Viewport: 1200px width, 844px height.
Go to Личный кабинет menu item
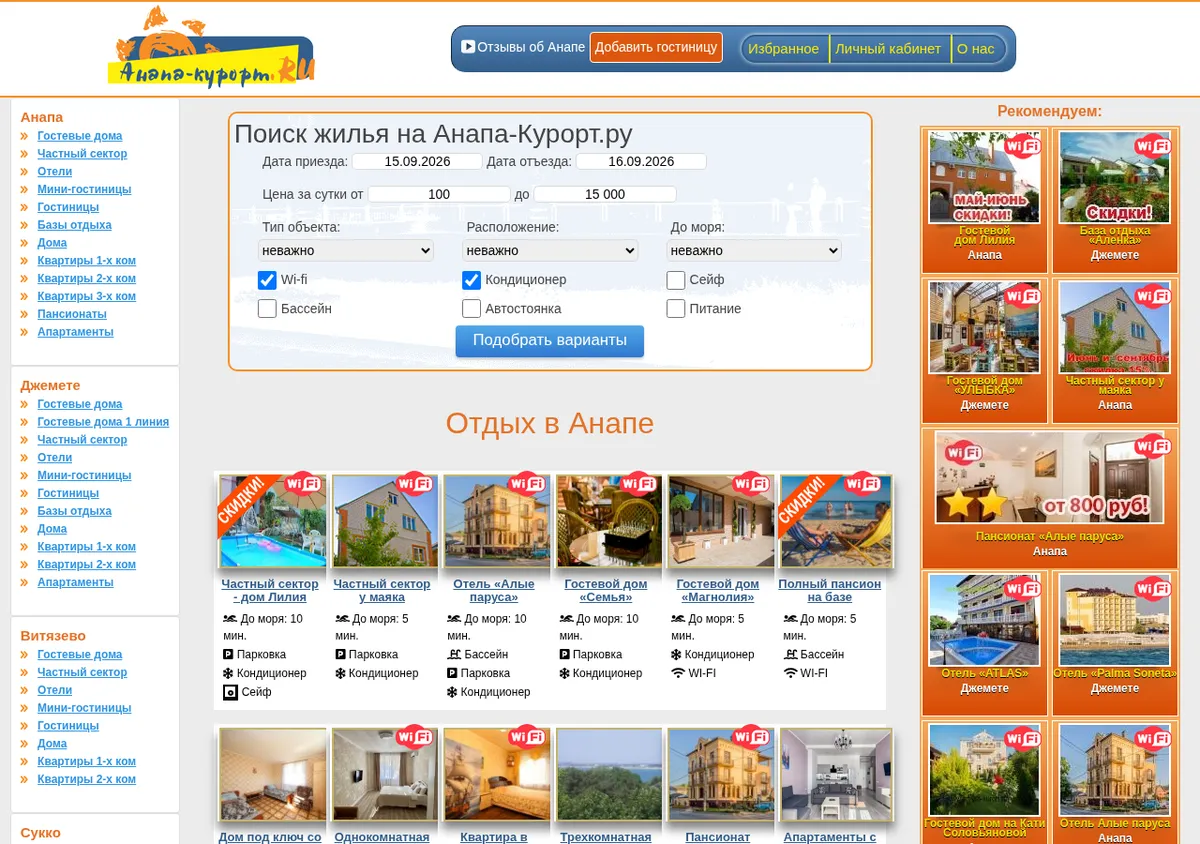pos(888,48)
